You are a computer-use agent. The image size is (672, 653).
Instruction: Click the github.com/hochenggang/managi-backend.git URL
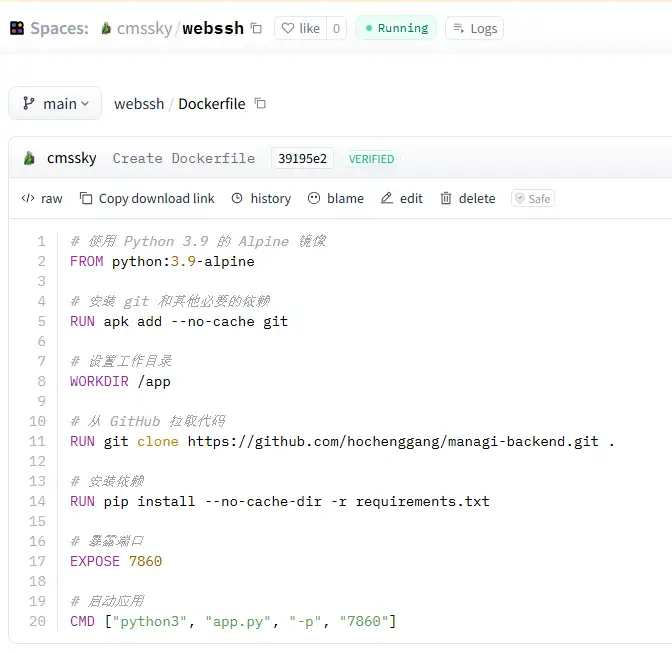click(393, 441)
